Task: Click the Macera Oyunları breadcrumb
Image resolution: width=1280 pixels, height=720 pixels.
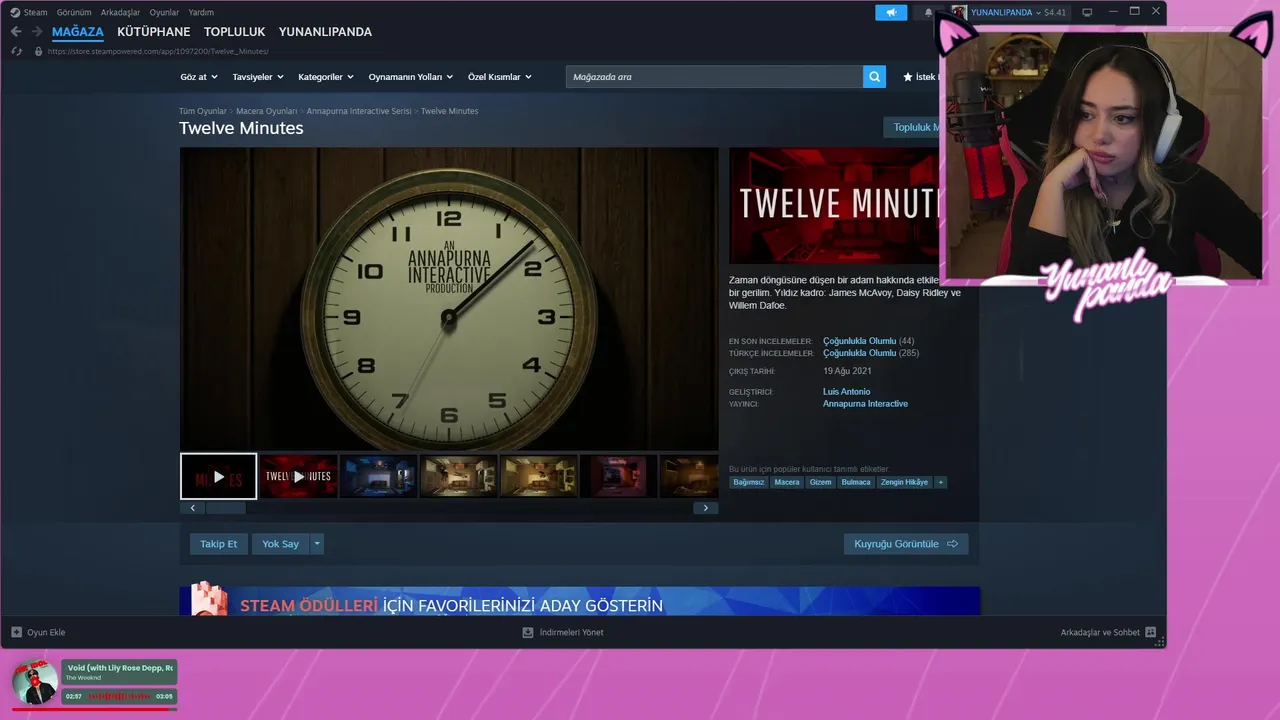Action: pyautogui.click(x=267, y=111)
